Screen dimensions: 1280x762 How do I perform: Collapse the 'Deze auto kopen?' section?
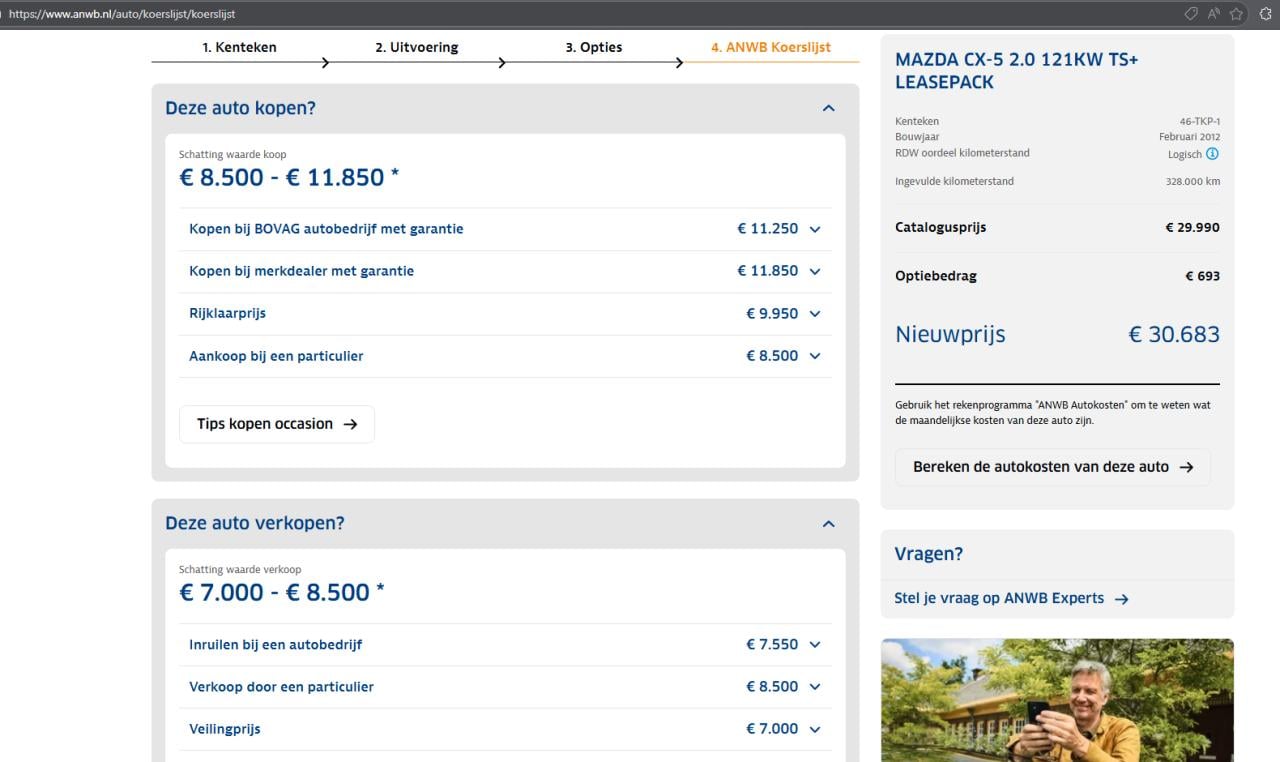click(828, 108)
